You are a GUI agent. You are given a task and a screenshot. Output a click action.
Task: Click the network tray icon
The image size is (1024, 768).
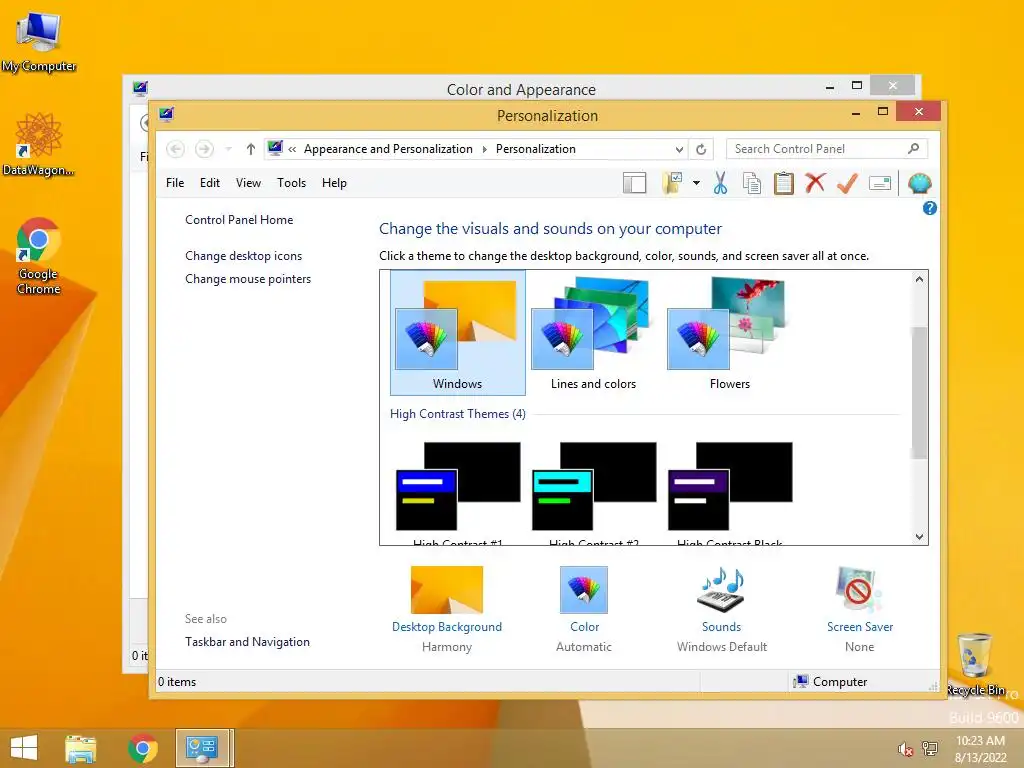pyautogui.click(x=929, y=749)
